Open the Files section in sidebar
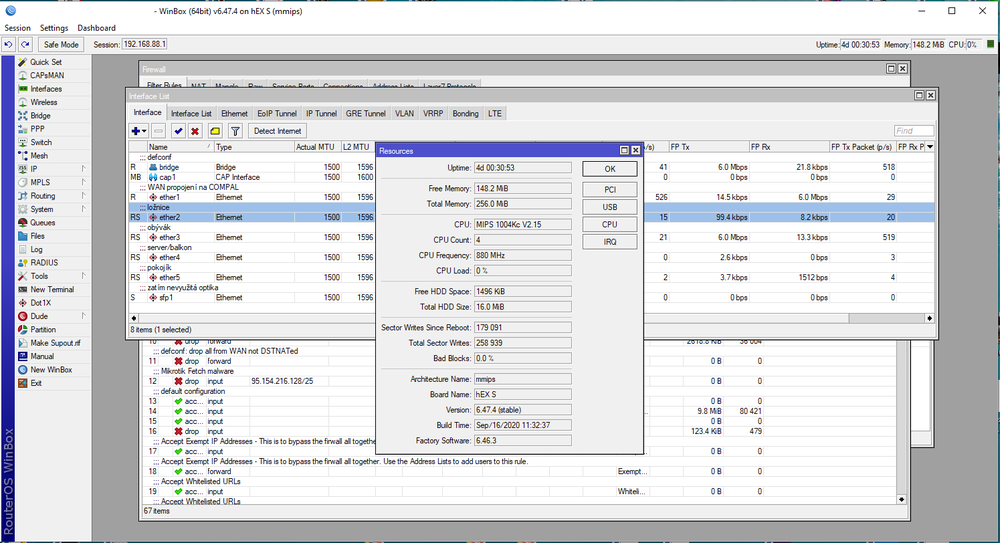Screen dimensions: 1000x543 pyautogui.click(x=38, y=236)
